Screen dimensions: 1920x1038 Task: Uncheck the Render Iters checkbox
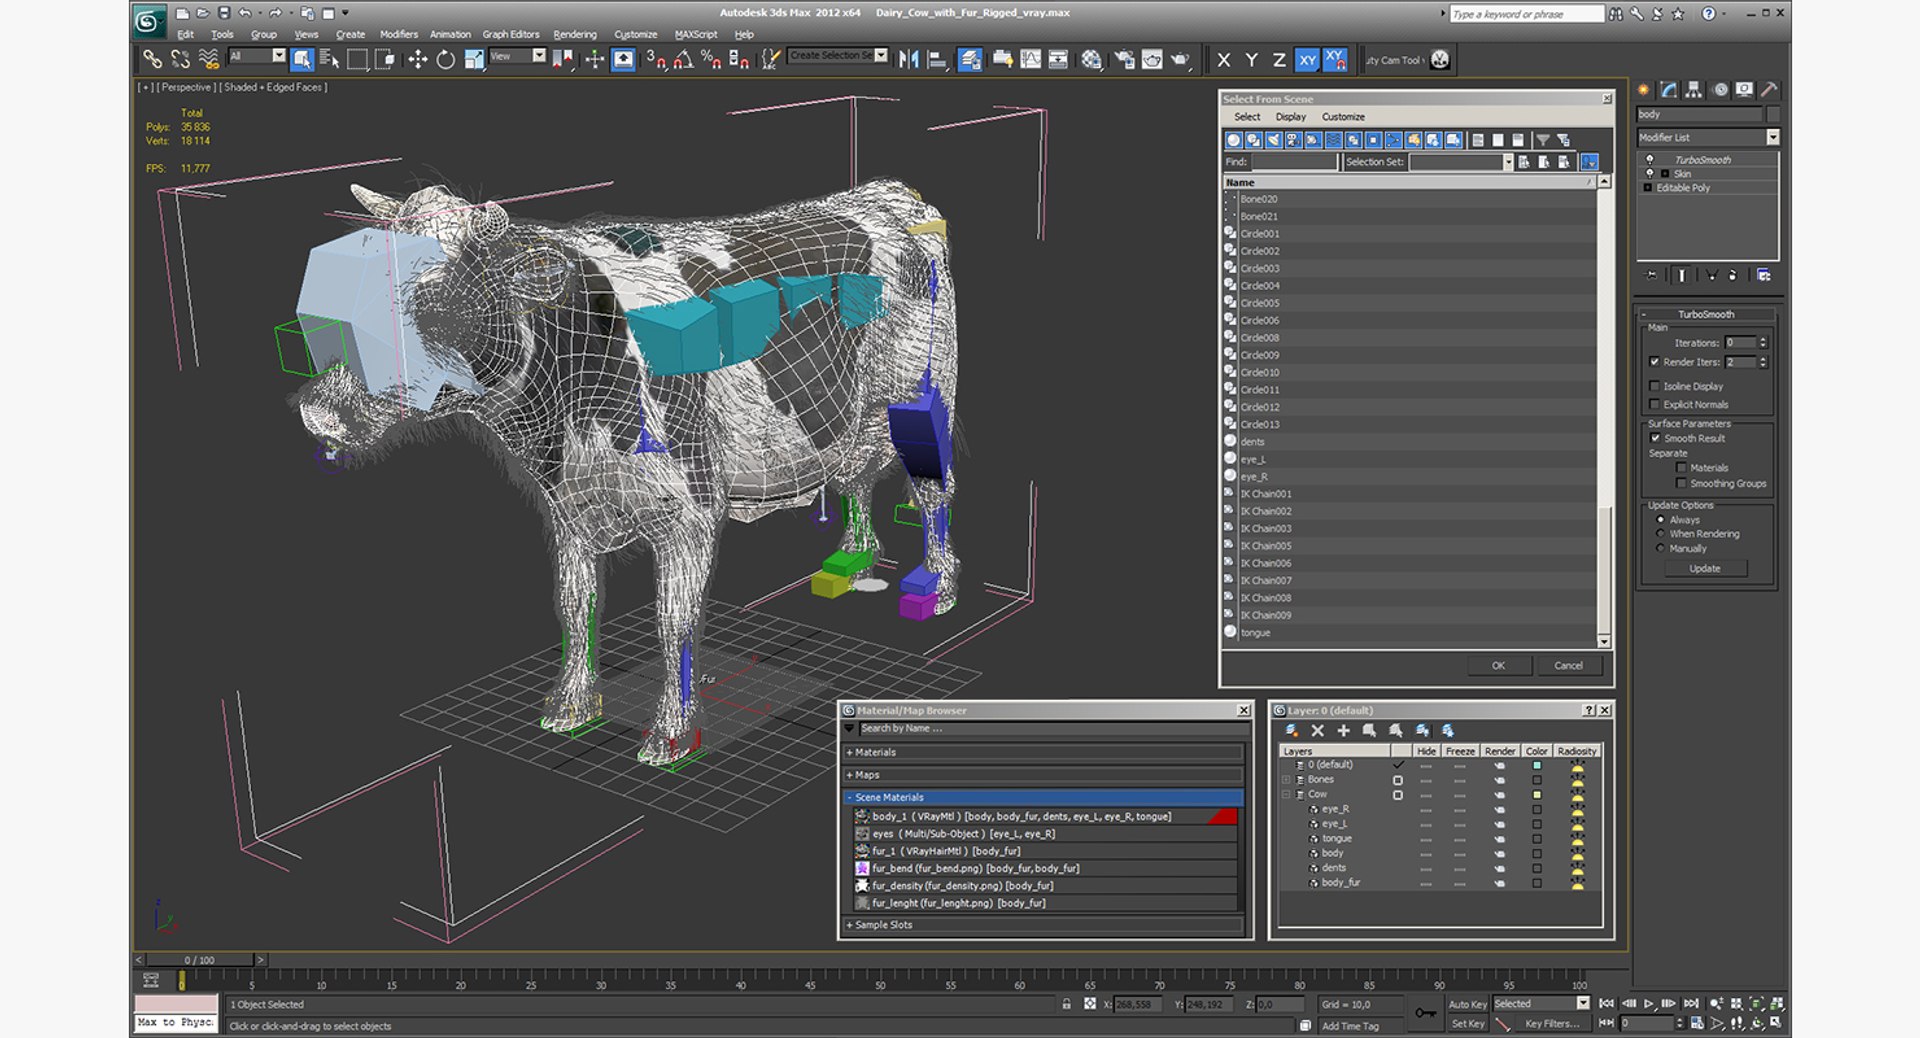pyautogui.click(x=1654, y=362)
